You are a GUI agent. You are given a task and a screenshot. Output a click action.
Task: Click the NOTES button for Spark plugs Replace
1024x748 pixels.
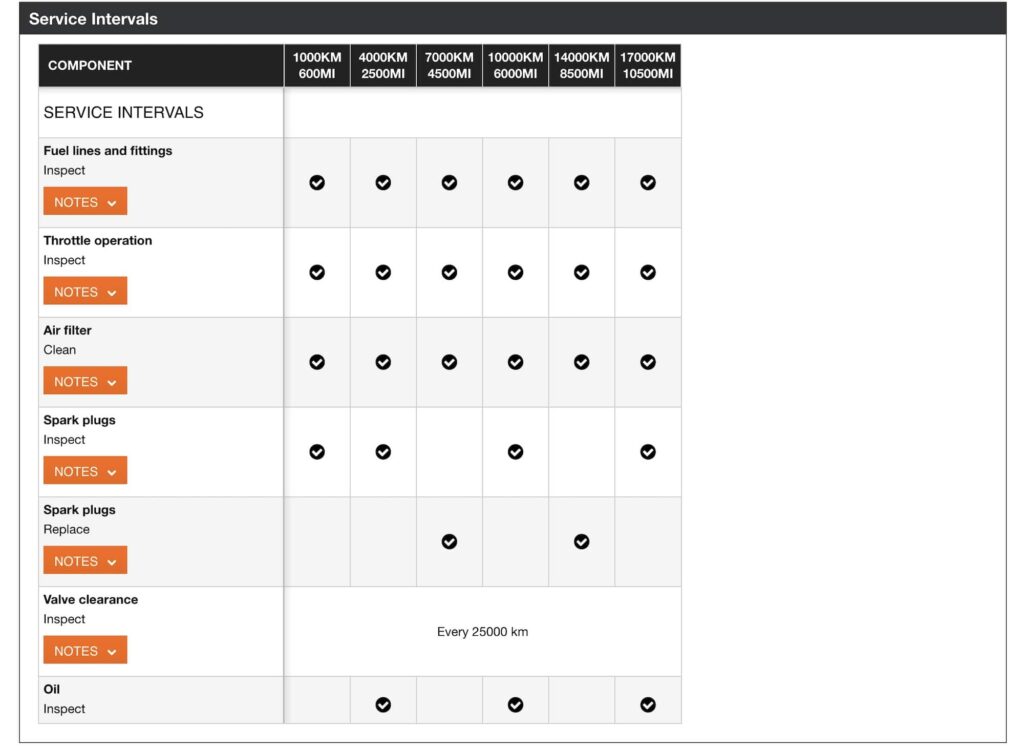(85, 560)
